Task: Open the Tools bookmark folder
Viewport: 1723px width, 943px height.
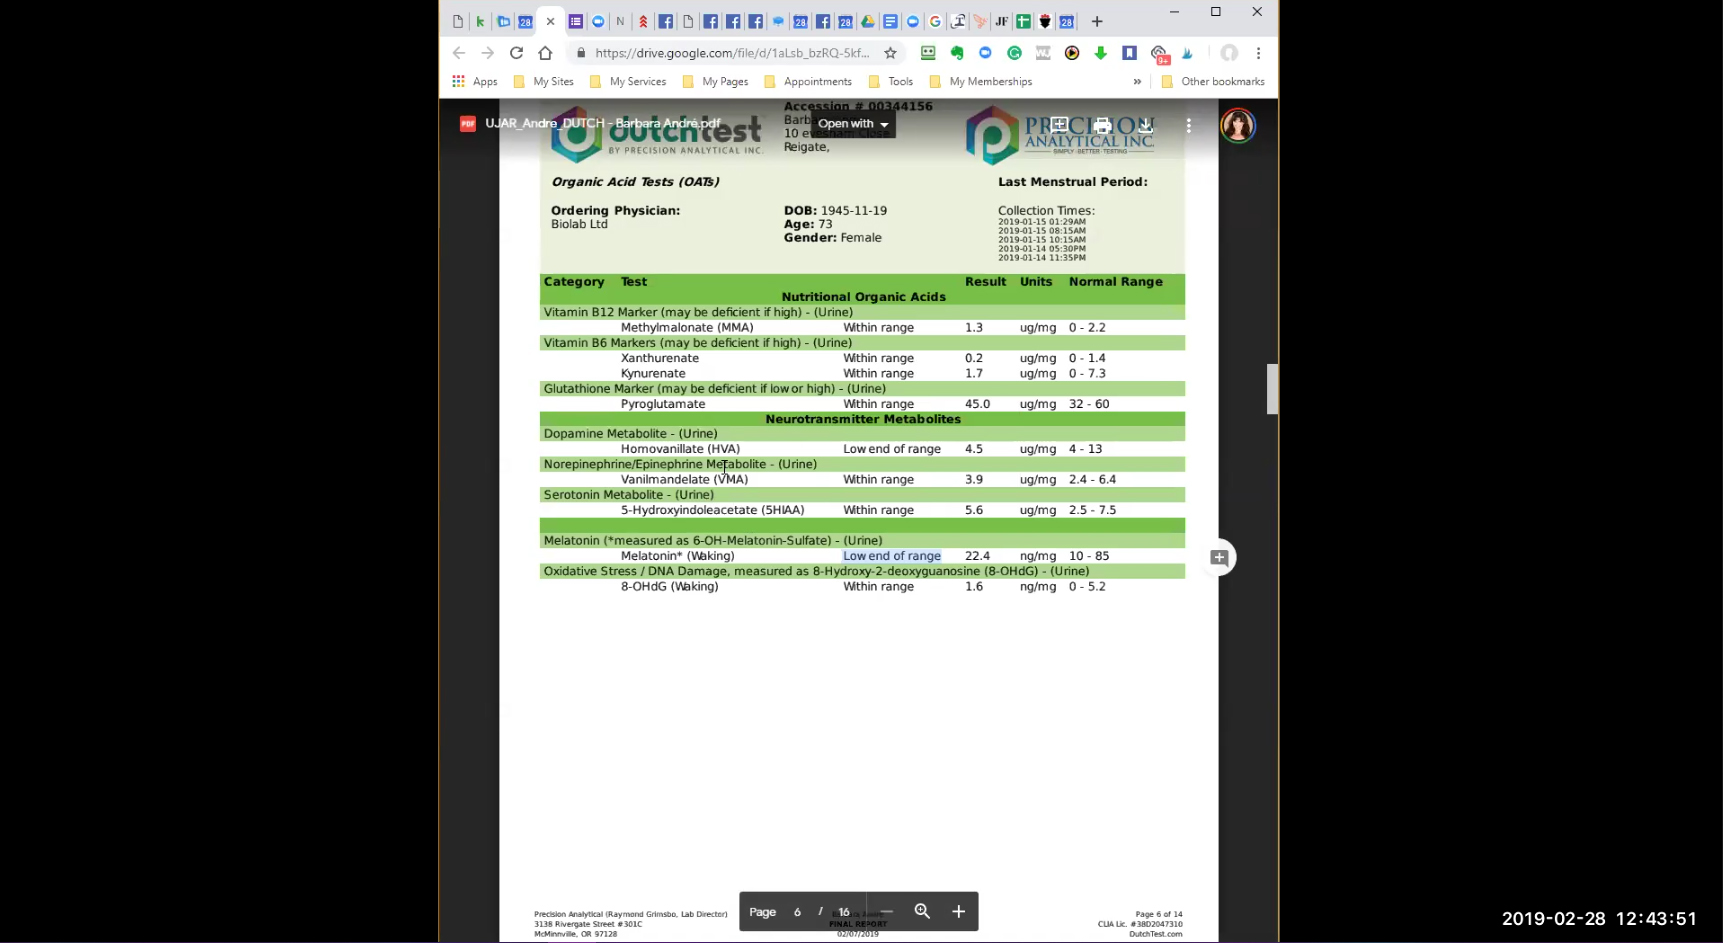Action: (x=890, y=82)
